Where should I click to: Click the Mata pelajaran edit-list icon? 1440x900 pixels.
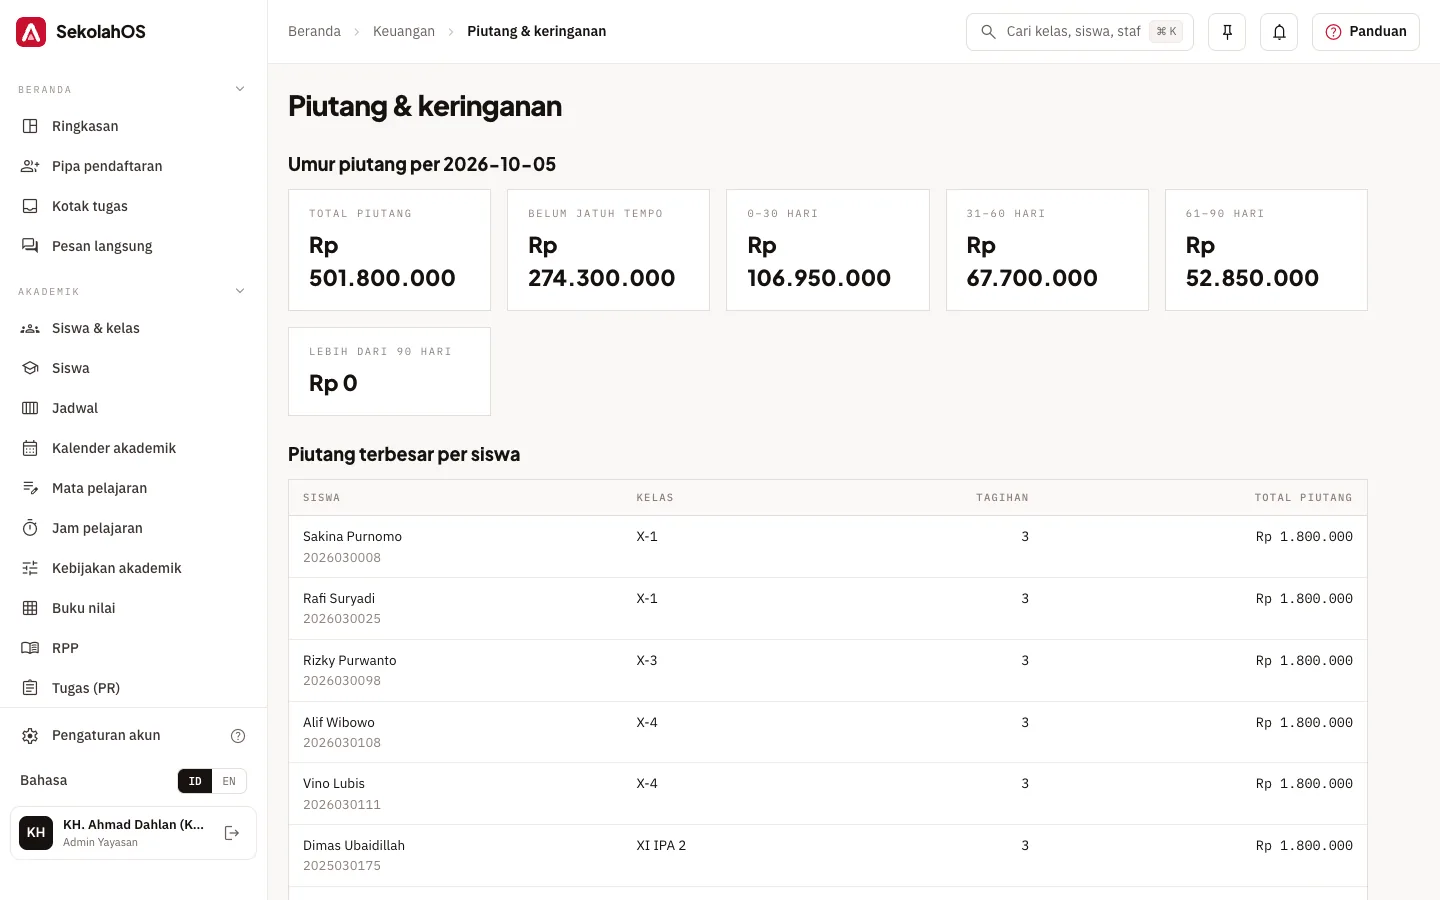click(x=30, y=488)
